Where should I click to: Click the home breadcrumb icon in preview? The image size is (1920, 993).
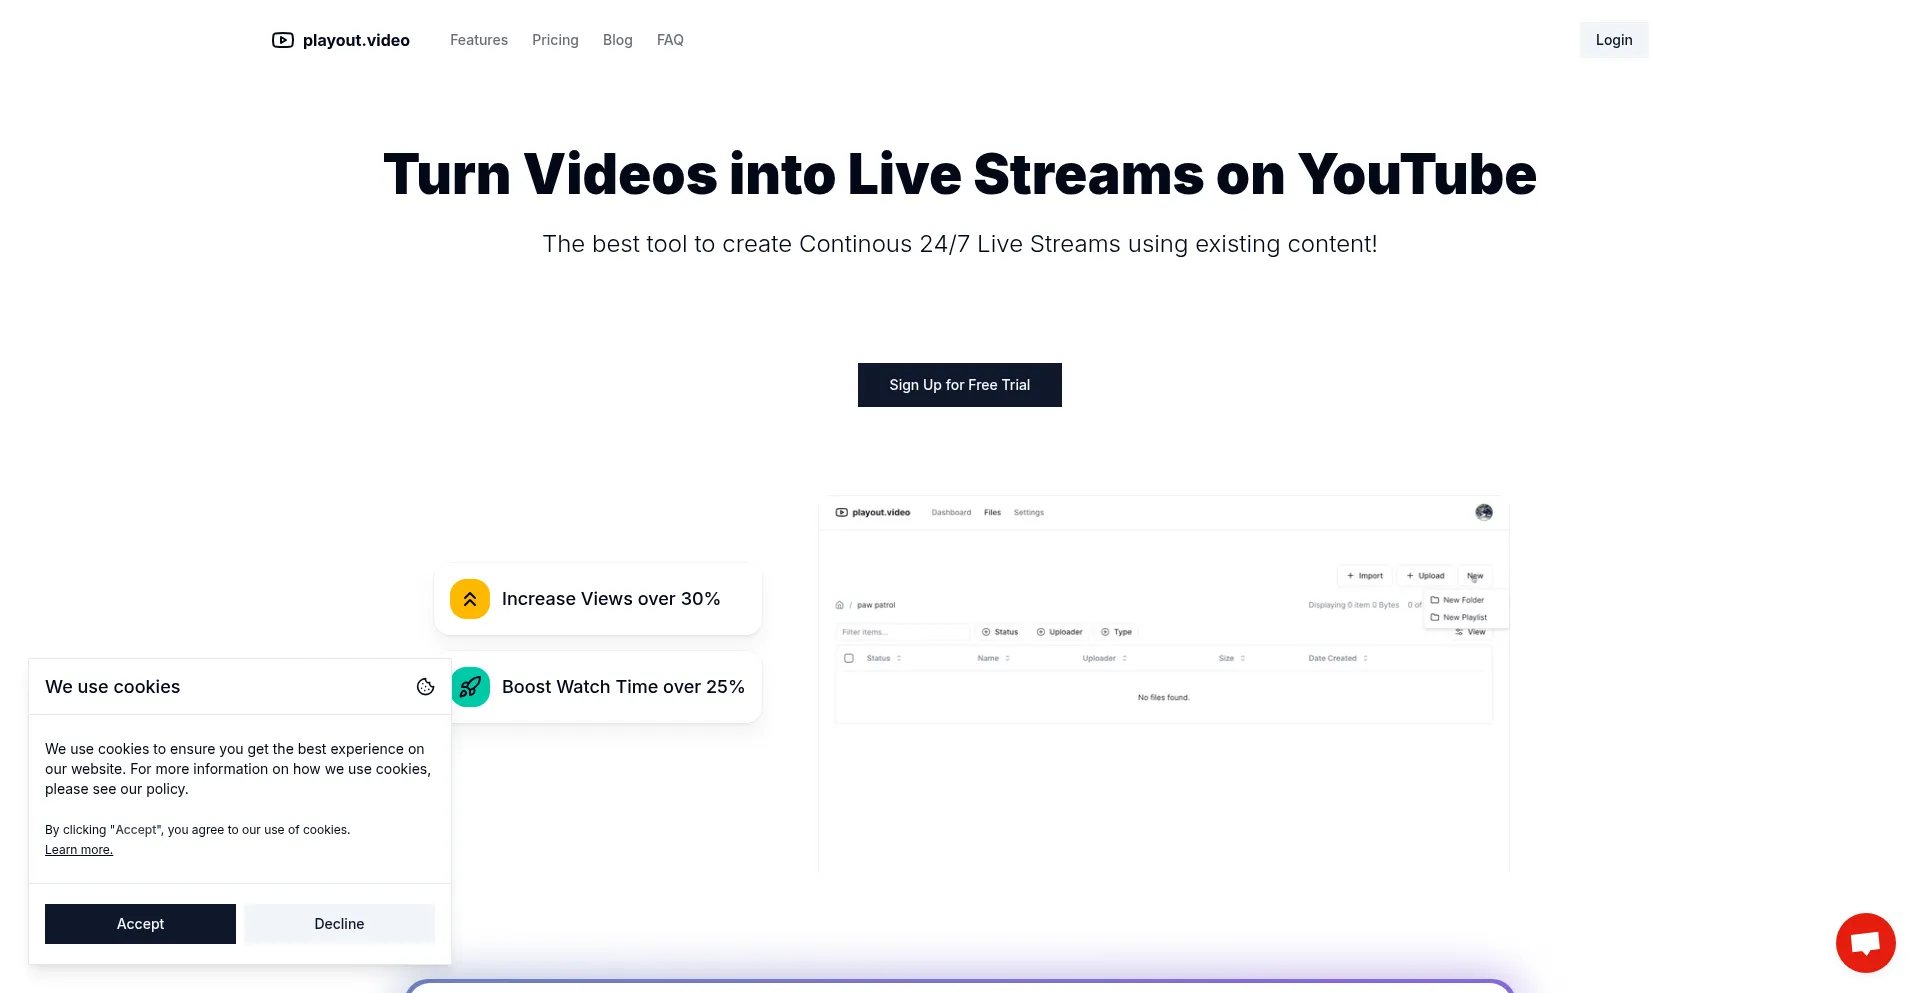pos(840,605)
